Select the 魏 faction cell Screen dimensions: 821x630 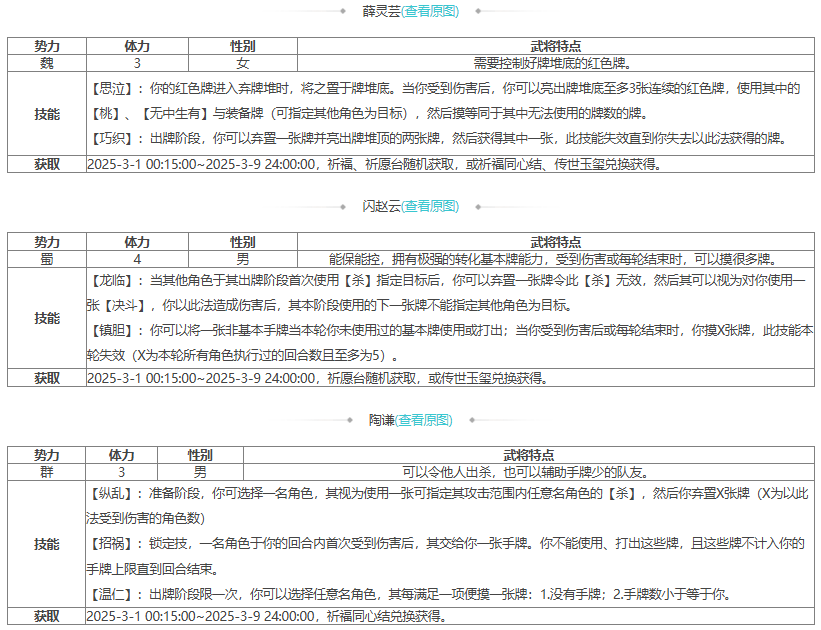coord(46,62)
